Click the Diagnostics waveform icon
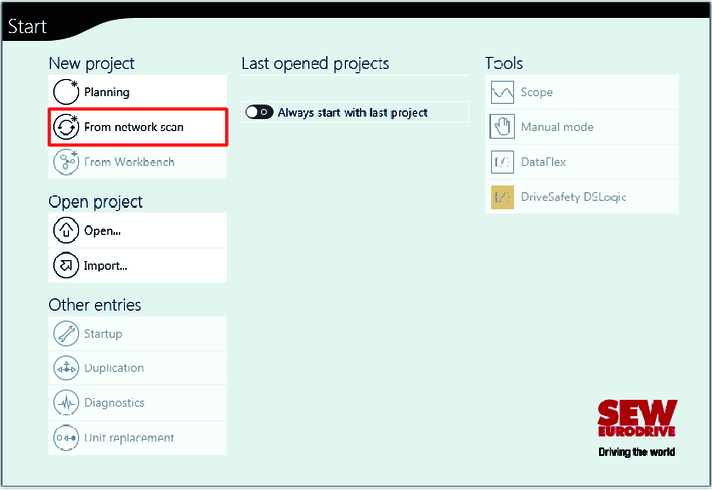The width and height of the screenshot is (712, 490). tap(66, 403)
